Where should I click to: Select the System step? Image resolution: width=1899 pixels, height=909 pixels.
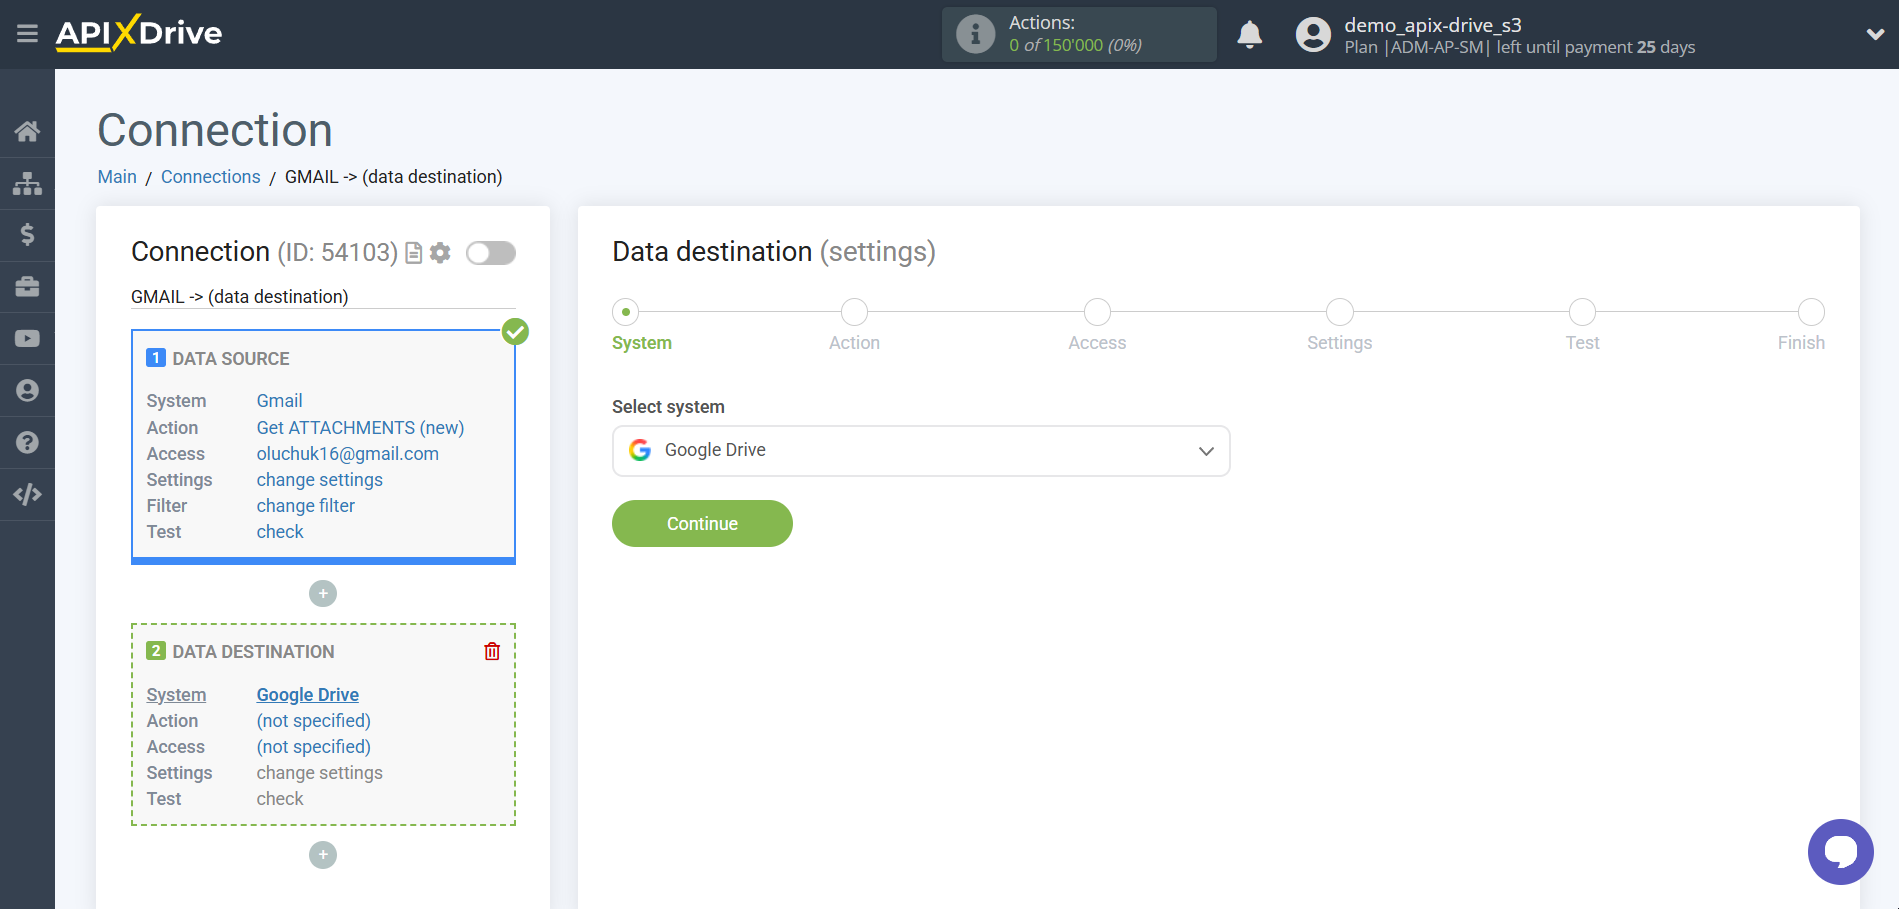tap(626, 312)
